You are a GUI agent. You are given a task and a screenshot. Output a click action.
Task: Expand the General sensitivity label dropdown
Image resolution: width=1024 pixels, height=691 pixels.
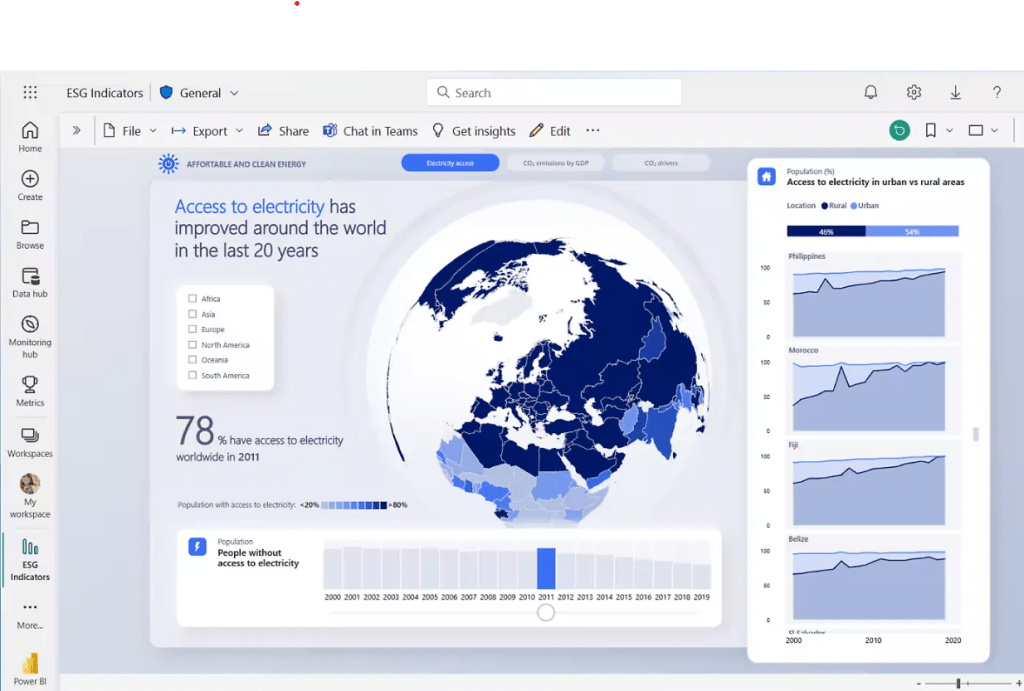point(200,93)
